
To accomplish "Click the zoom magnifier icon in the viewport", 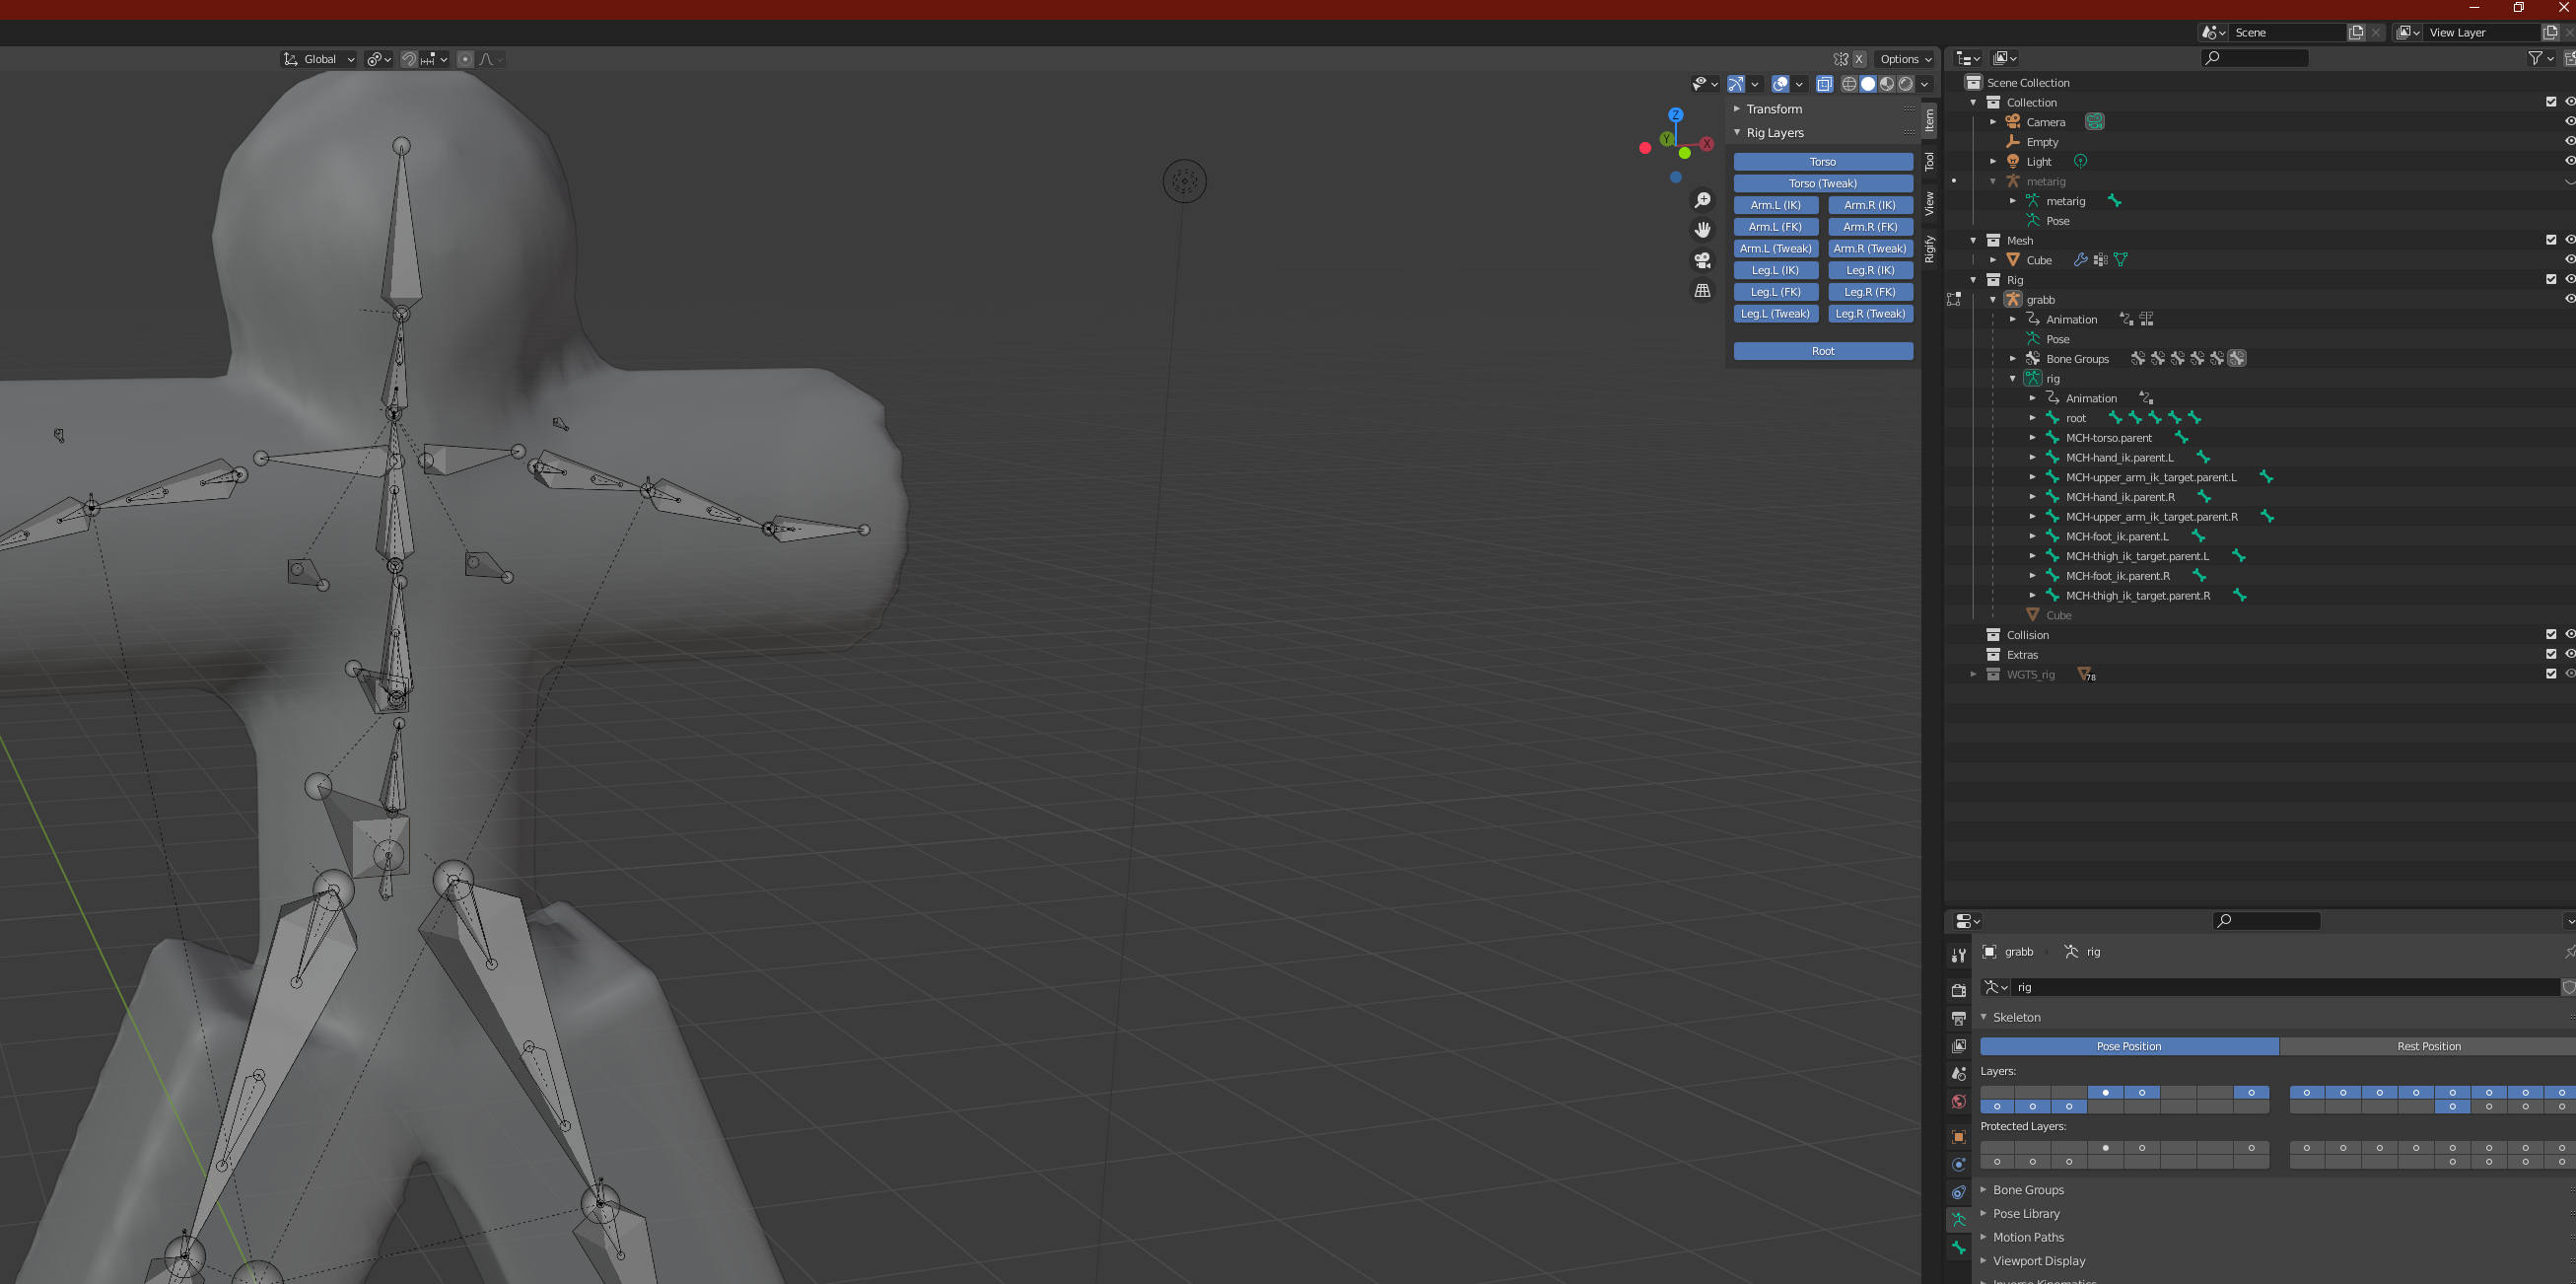I will click(x=1703, y=200).
